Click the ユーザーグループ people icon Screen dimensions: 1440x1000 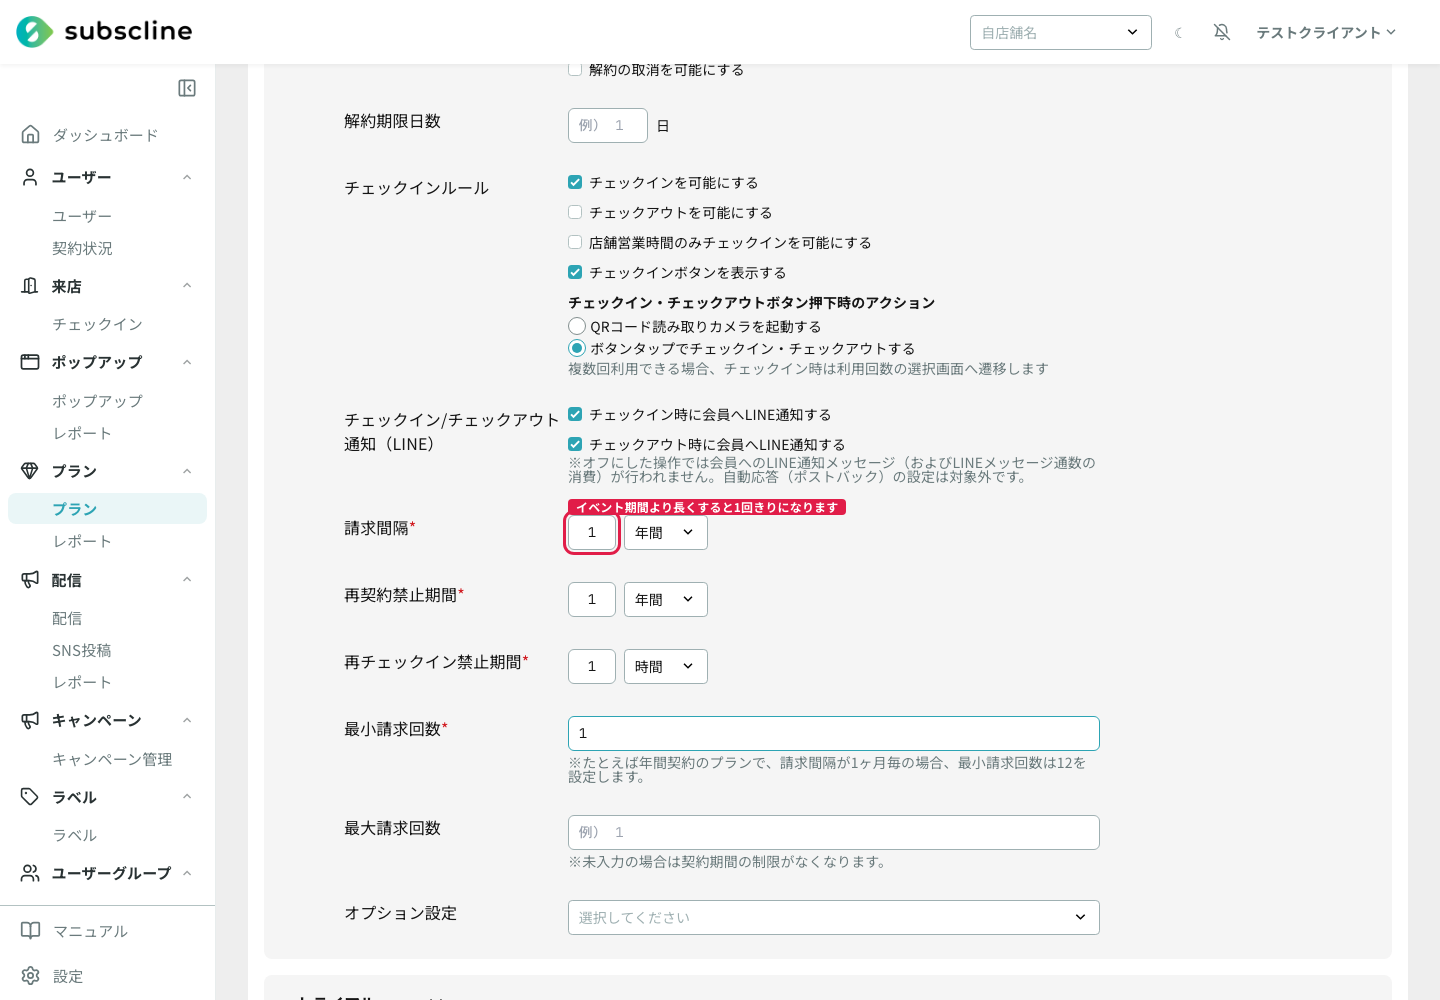[x=31, y=873]
